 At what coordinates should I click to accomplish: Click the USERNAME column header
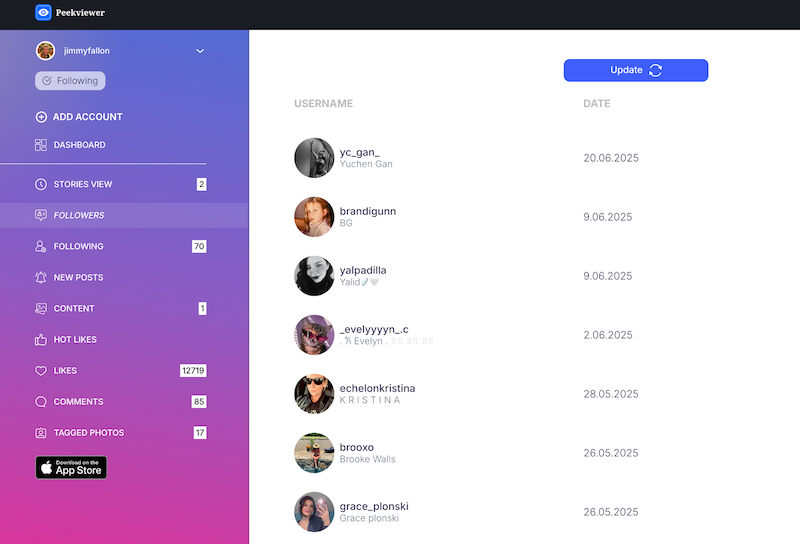323,104
